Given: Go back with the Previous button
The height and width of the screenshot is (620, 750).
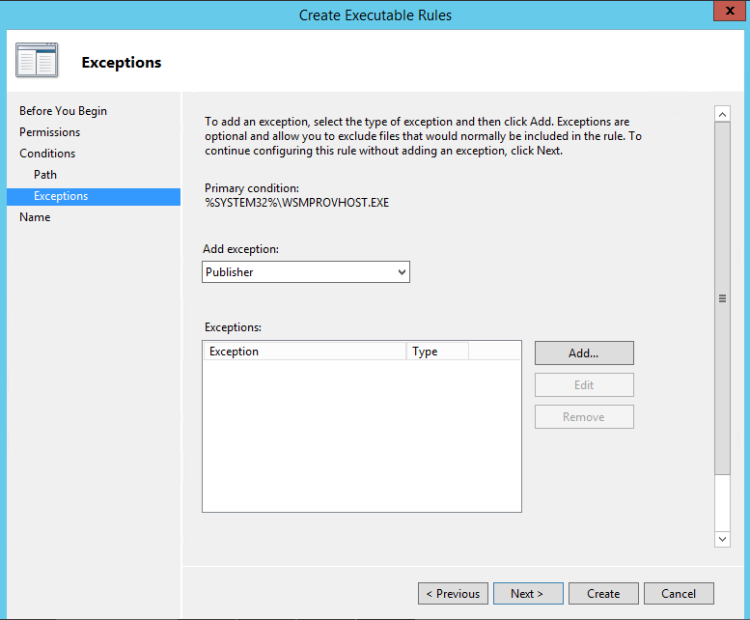Looking at the screenshot, I should coord(453,593).
